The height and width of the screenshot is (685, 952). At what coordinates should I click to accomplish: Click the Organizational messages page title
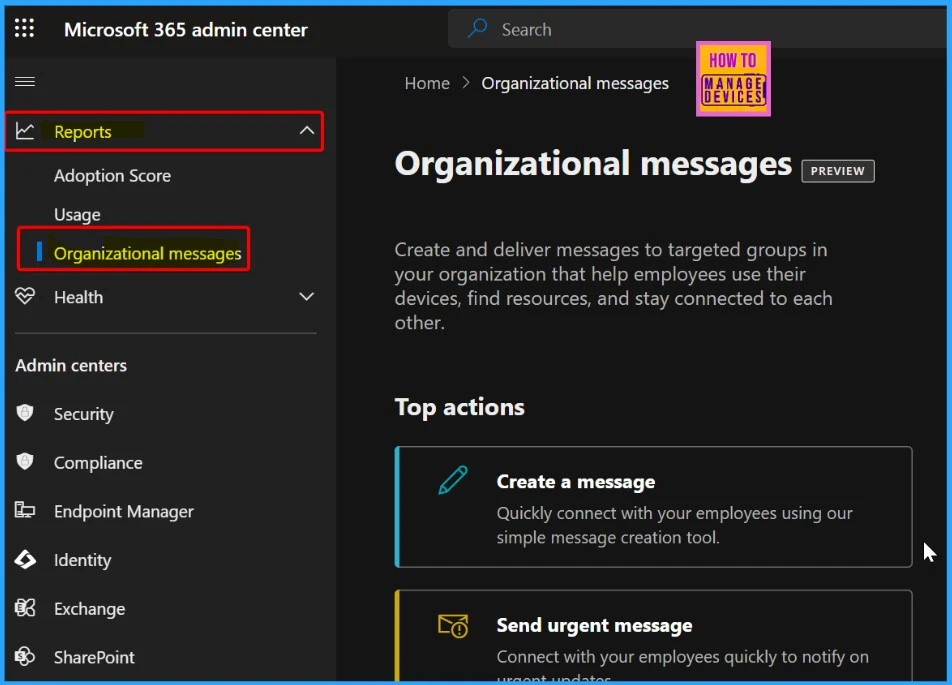point(593,164)
